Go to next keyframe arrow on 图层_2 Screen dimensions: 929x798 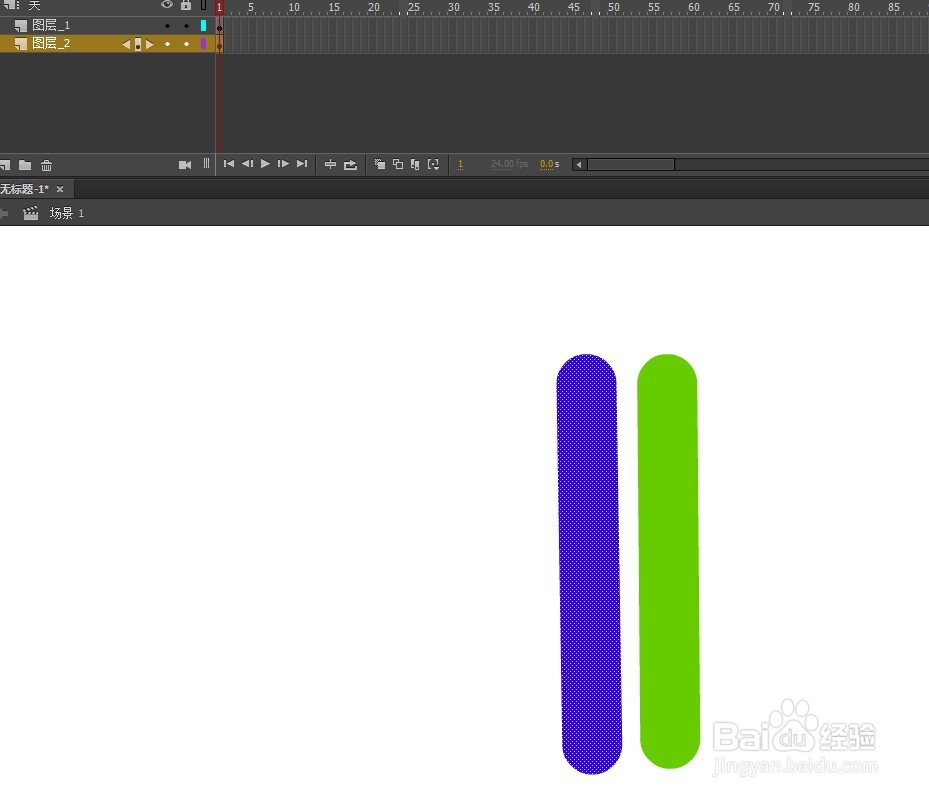(149, 44)
